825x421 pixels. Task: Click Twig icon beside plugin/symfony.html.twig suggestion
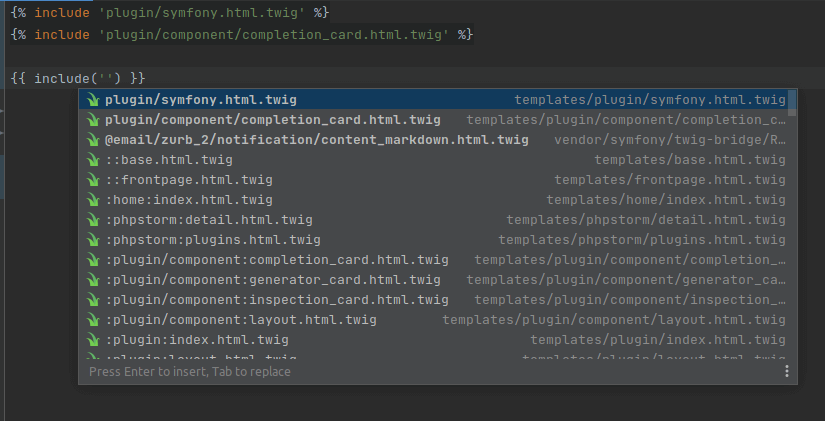(x=92, y=100)
